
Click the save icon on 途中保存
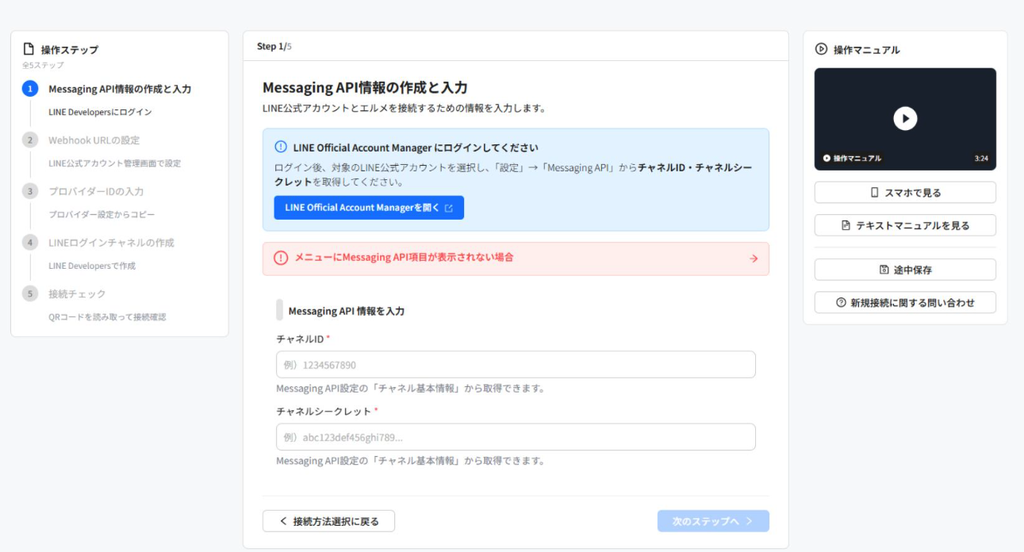click(884, 270)
